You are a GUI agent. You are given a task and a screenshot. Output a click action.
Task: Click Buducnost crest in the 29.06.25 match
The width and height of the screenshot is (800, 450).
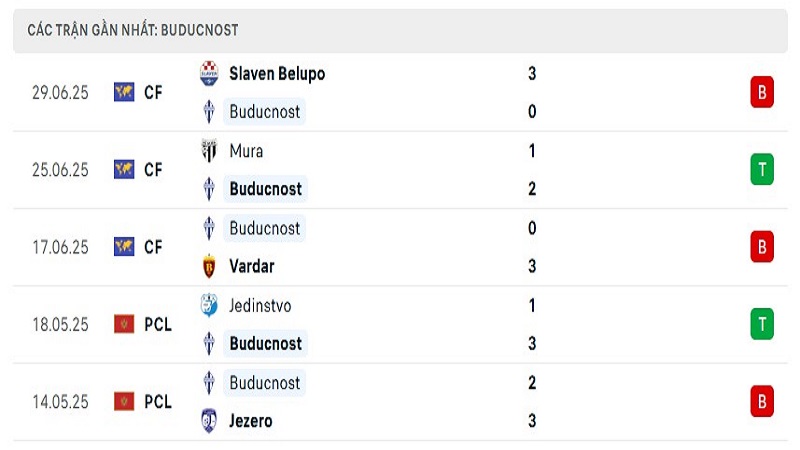209,112
